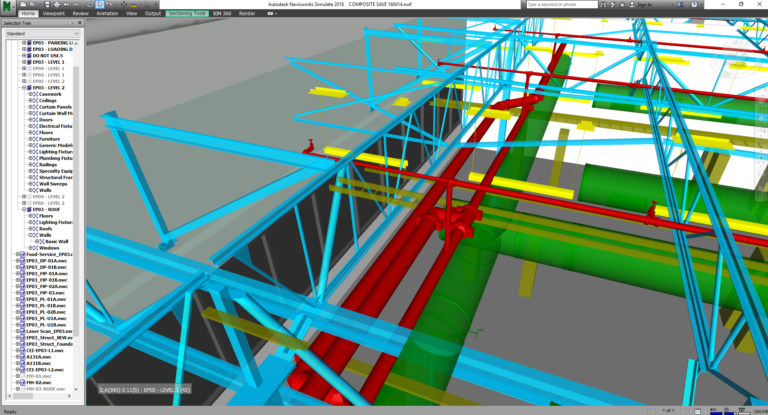Click the New file icon in quick access toolbar
The width and height of the screenshot is (768, 415).
(x=23, y=4)
